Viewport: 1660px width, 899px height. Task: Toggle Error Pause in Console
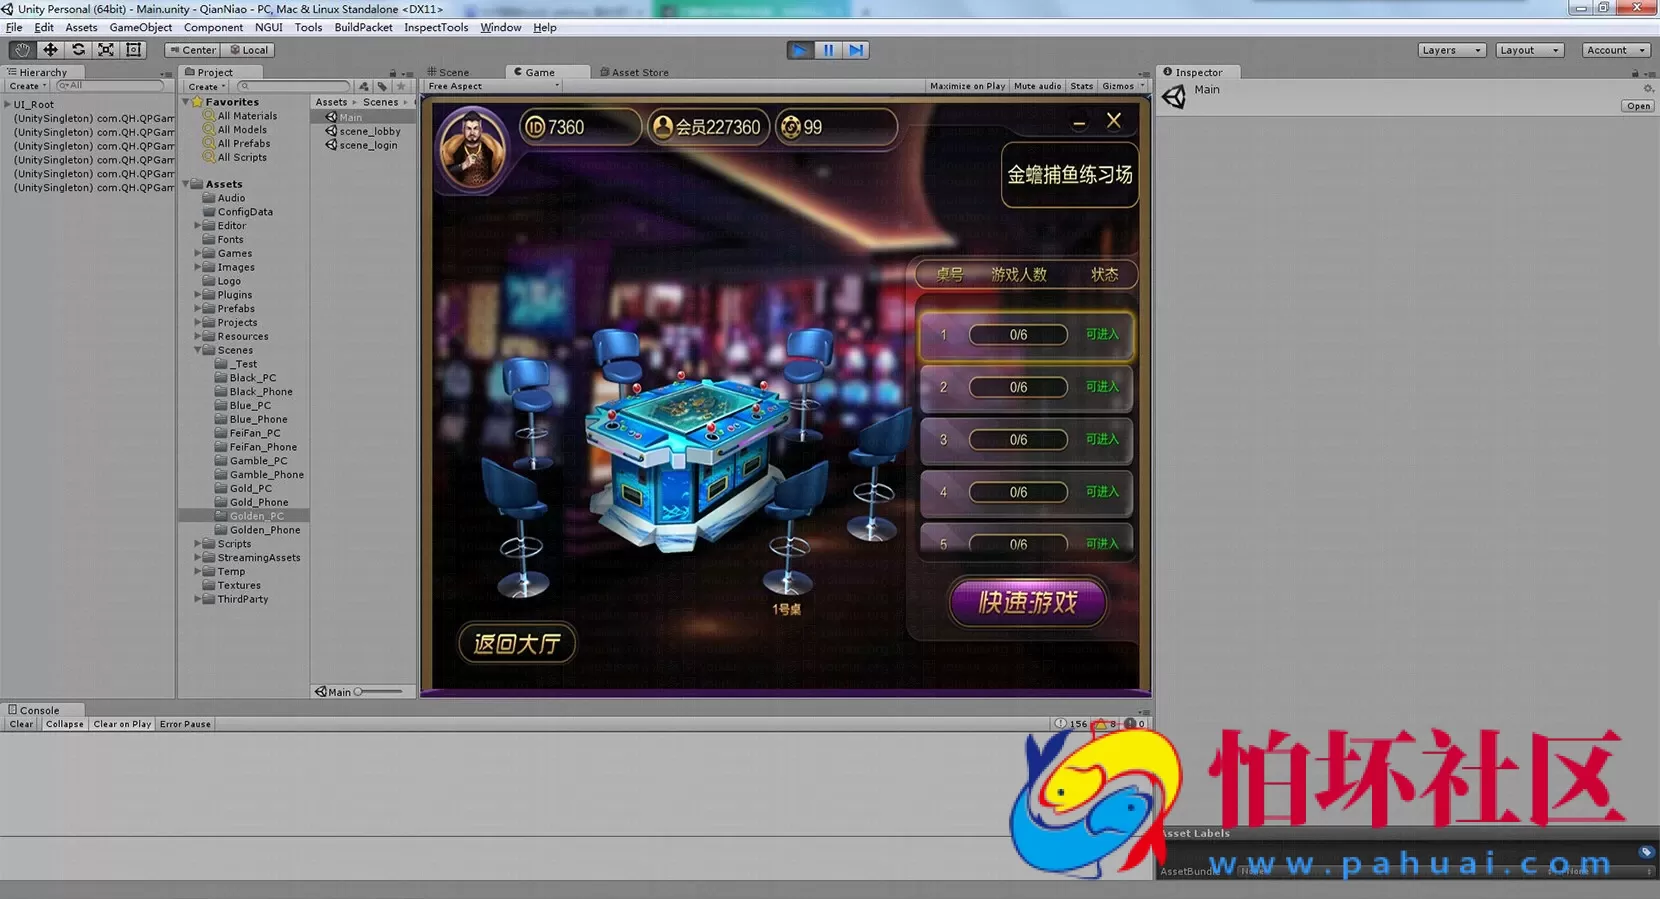[x=185, y=724]
